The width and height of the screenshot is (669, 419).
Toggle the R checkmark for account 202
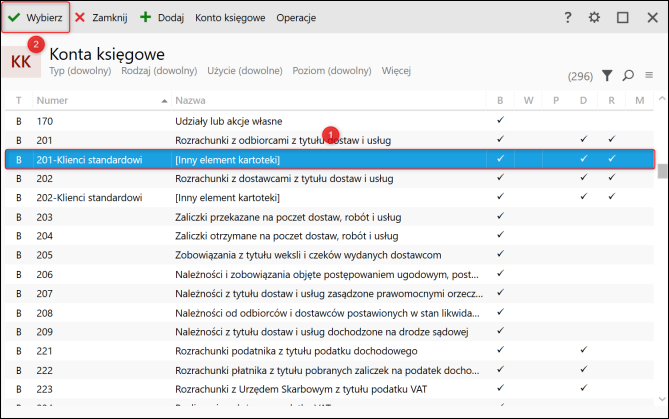point(611,177)
